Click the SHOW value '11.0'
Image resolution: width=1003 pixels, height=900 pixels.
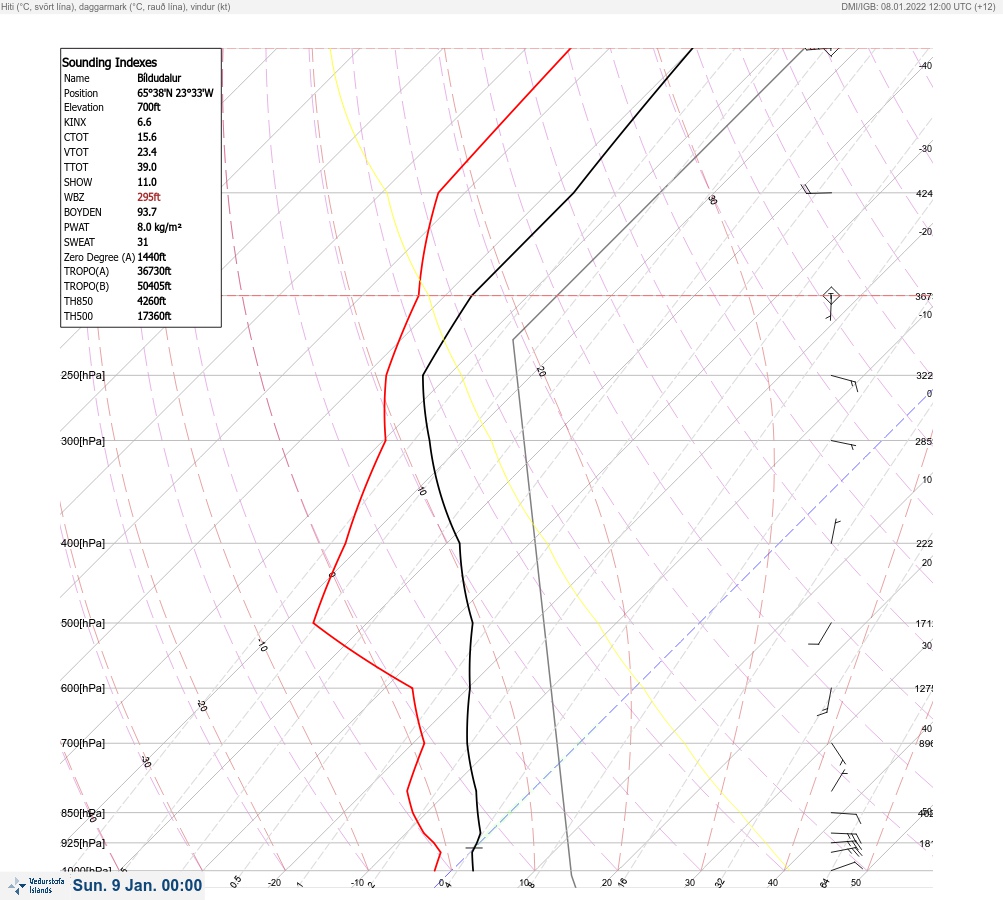146,182
